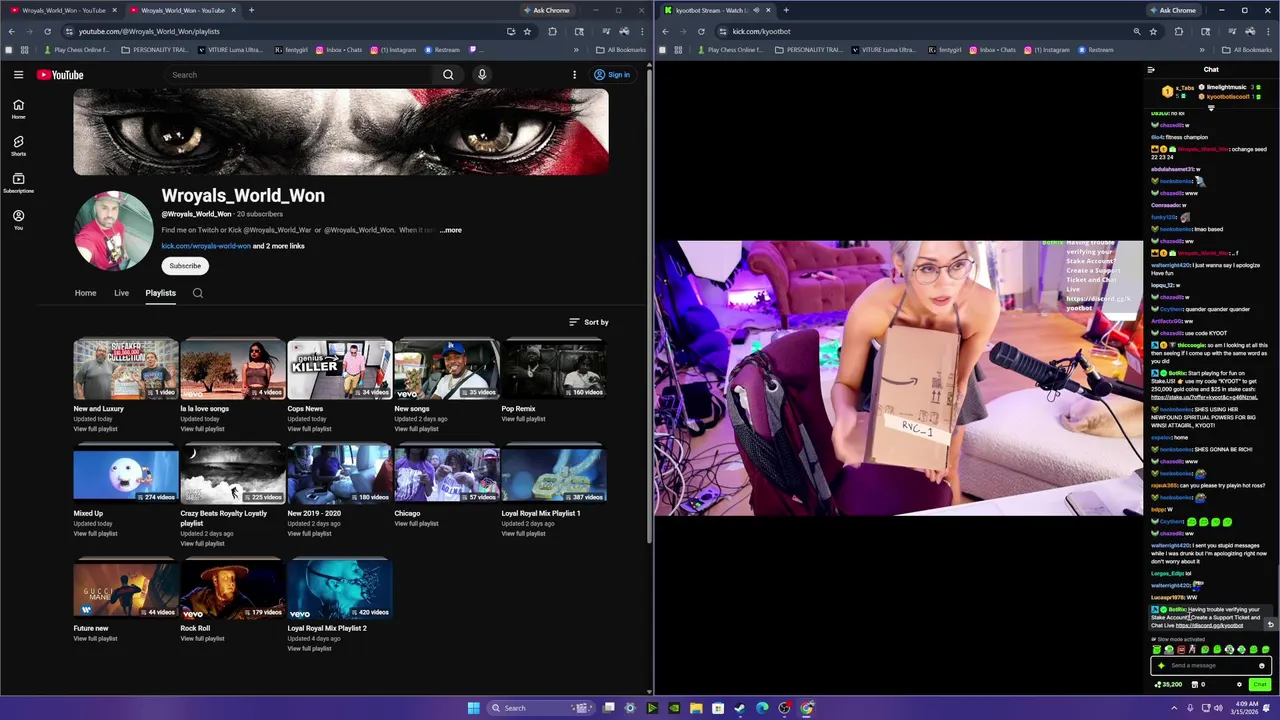Open OBS Studio from the taskbar

(x=784, y=708)
